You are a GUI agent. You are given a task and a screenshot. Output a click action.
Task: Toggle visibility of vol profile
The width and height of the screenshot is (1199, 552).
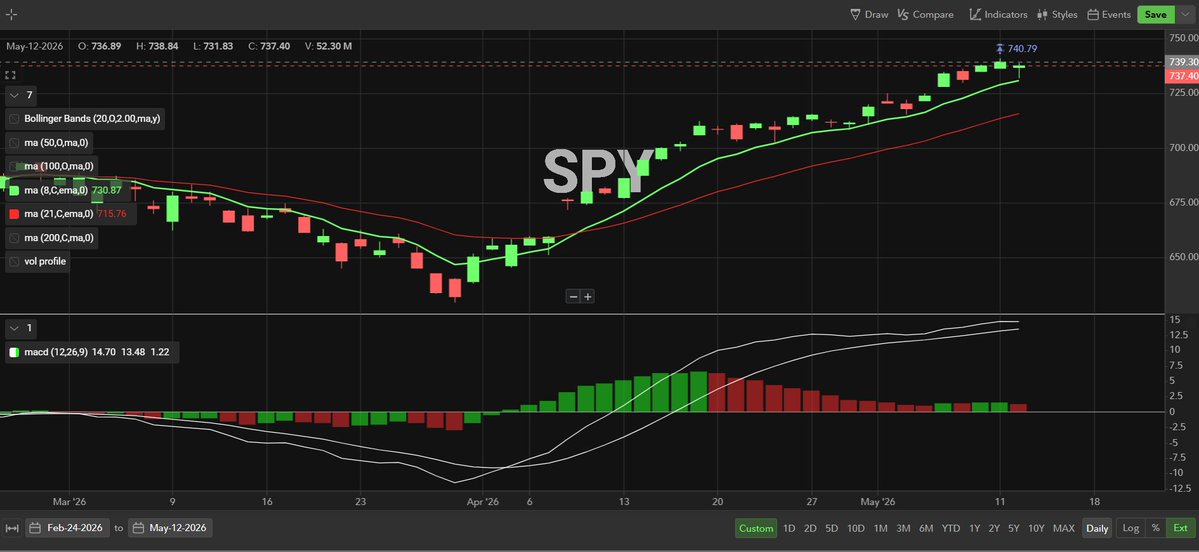click(x=14, y=261)
